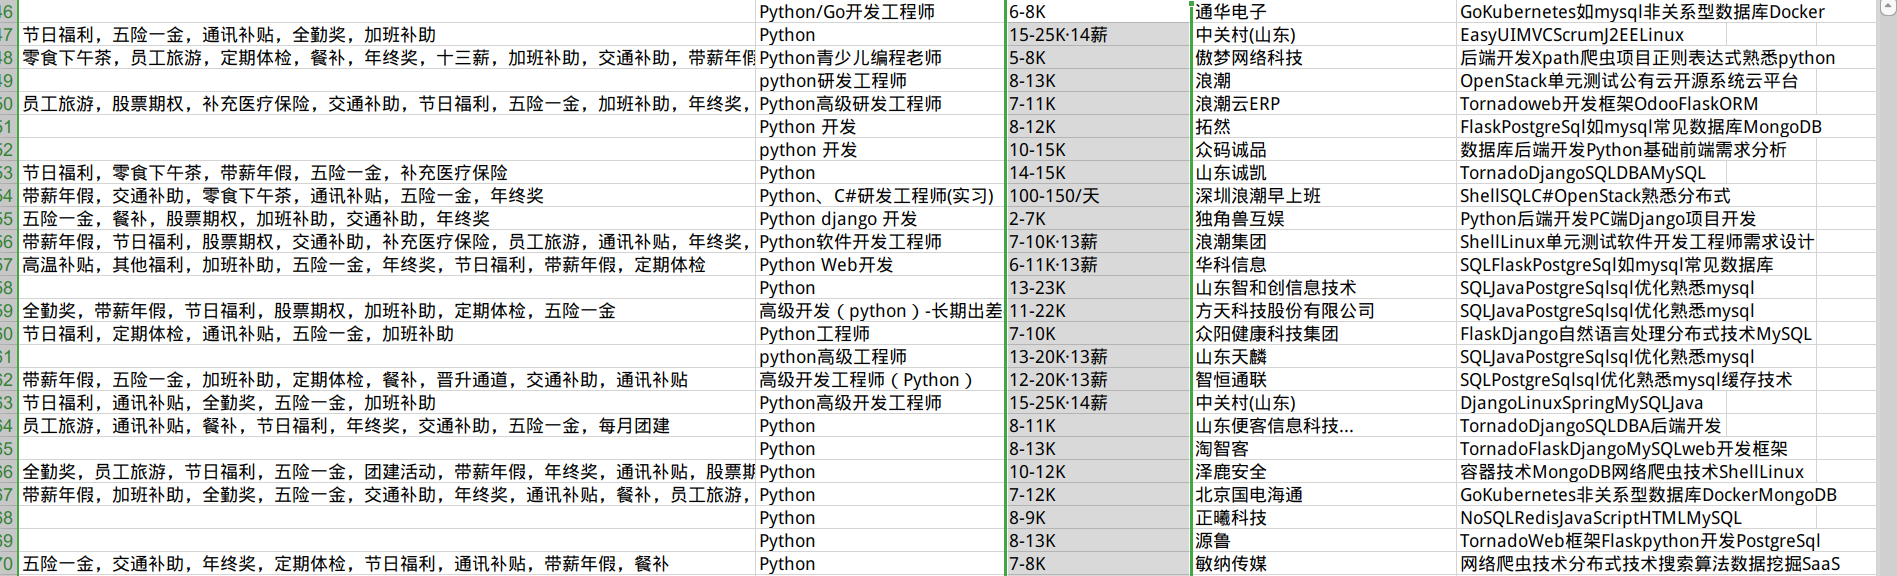Click the 7-11K salary cell
This screenshot has width=1897, height=576.
1098,104
